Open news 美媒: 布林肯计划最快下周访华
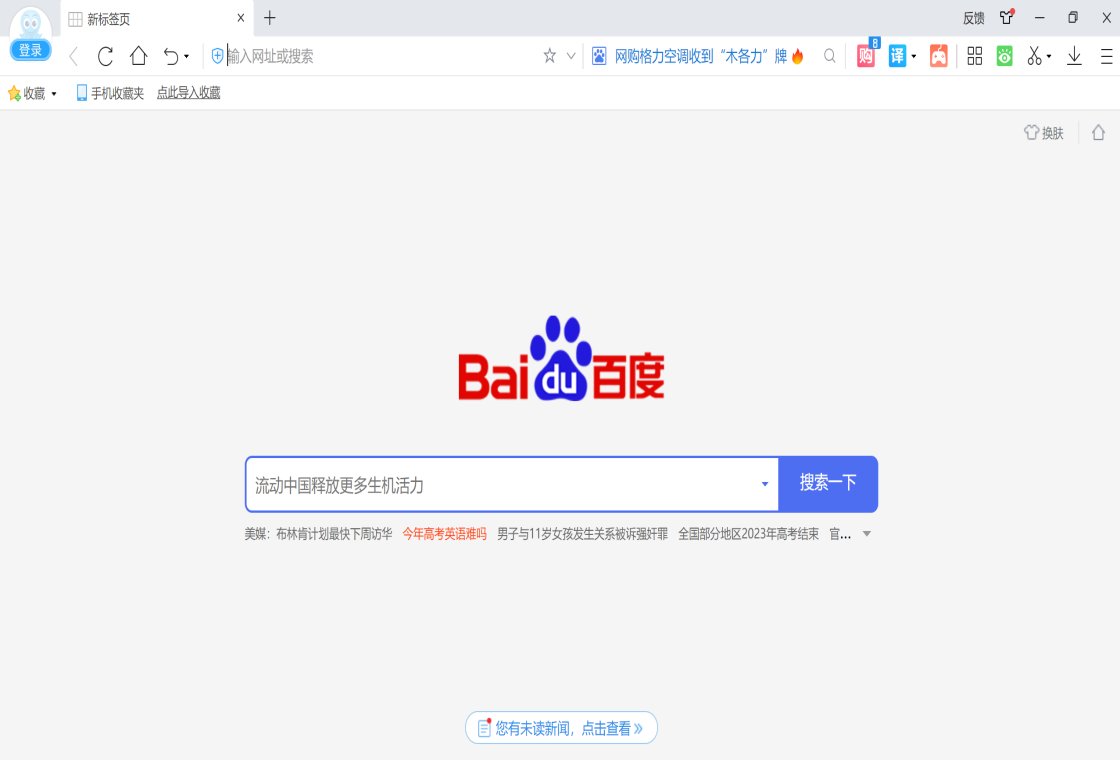This screenshot has width=1120, height=760. (x=318, y=534)
